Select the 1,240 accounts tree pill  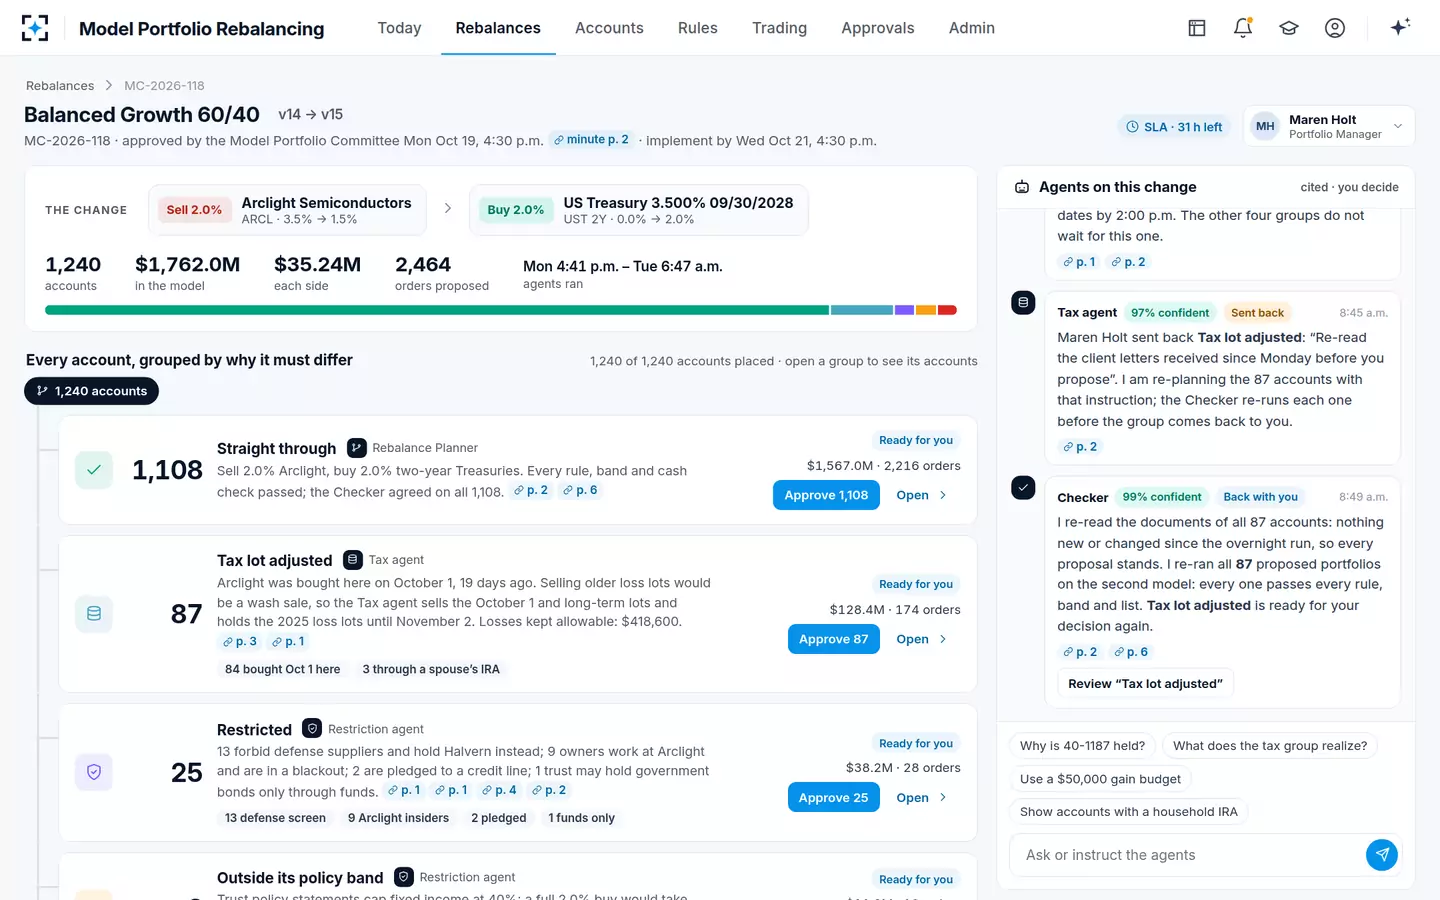[91, 391]
